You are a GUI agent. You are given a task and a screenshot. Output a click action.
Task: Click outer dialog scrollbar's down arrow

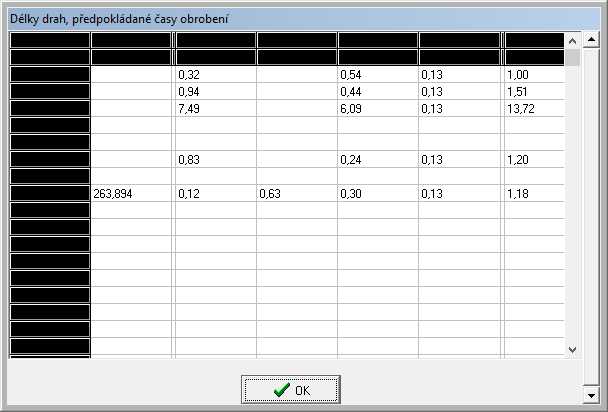click(592, 396)
